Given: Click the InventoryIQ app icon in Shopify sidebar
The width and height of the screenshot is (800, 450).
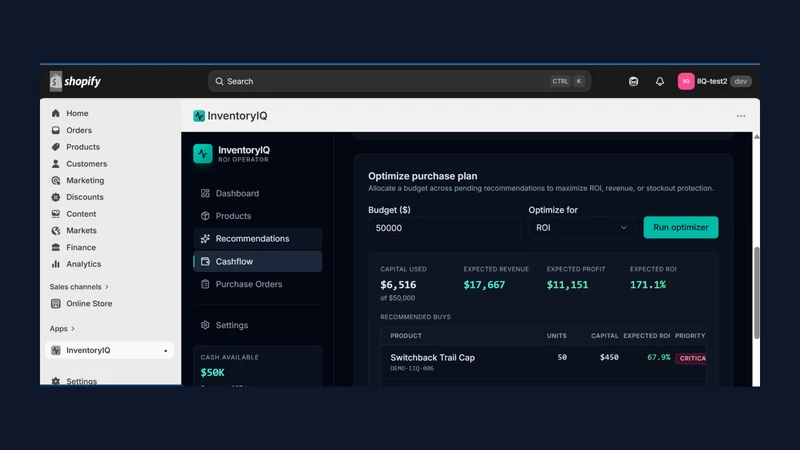Looking at the screenshot, I should click(x=56, y=351).
